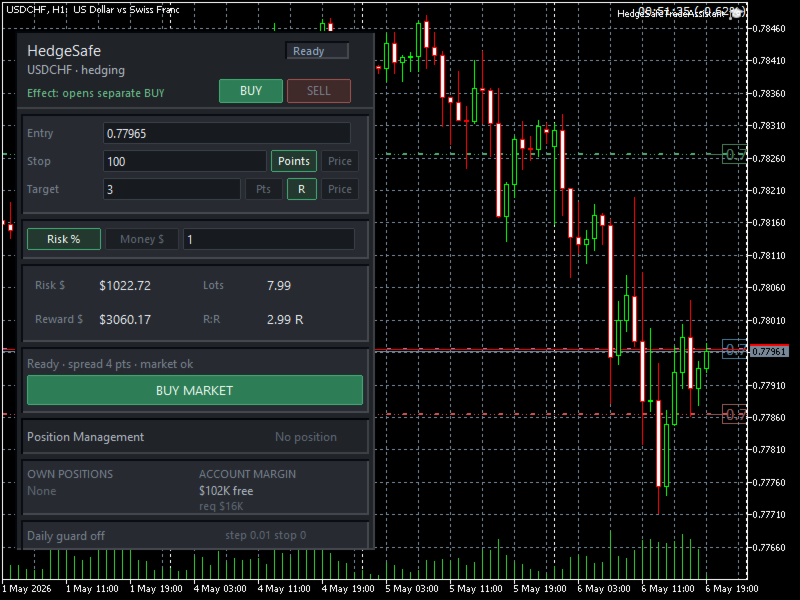Image resolution: width=800 pixels, height=600 pixels.
Task: Click the Lots value 7.99
Action: pos(279,286)
